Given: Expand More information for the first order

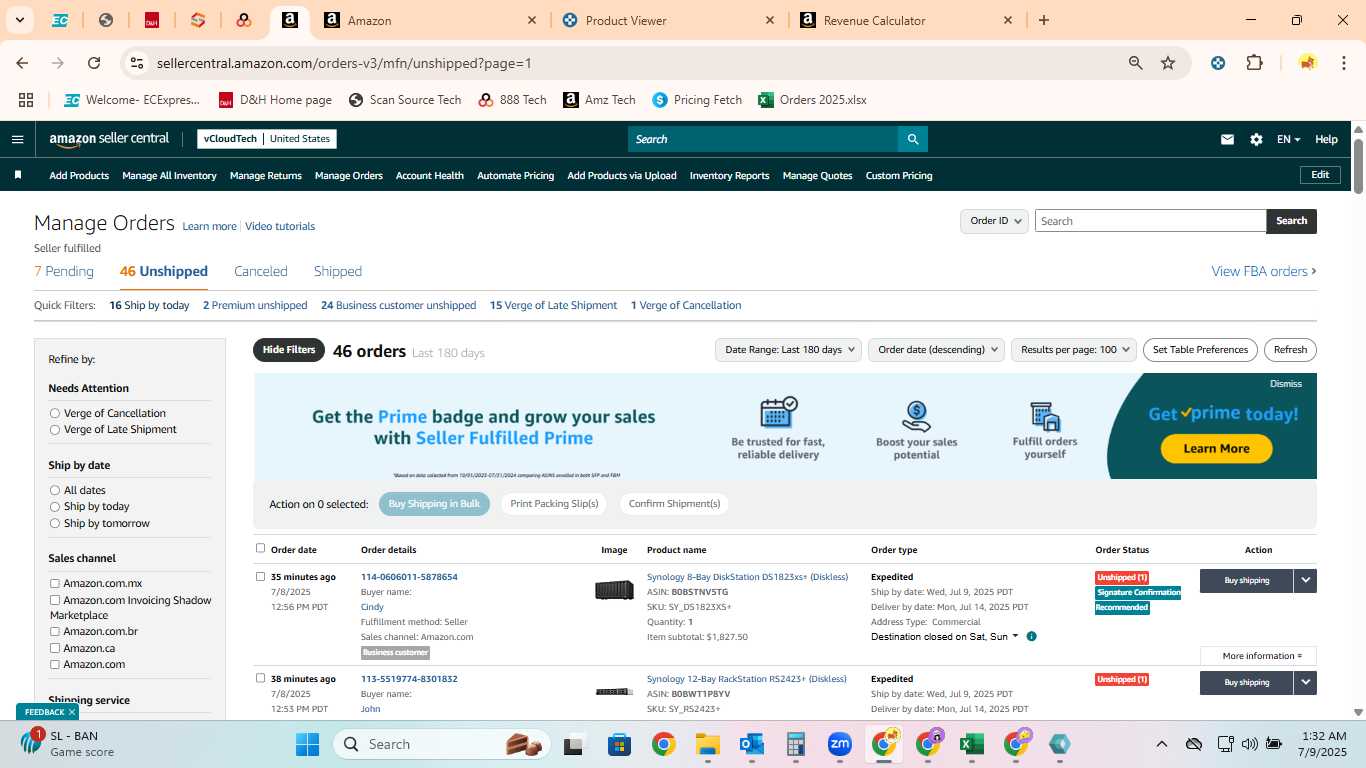Looking at the screenshot, I should coord(1258,656).
